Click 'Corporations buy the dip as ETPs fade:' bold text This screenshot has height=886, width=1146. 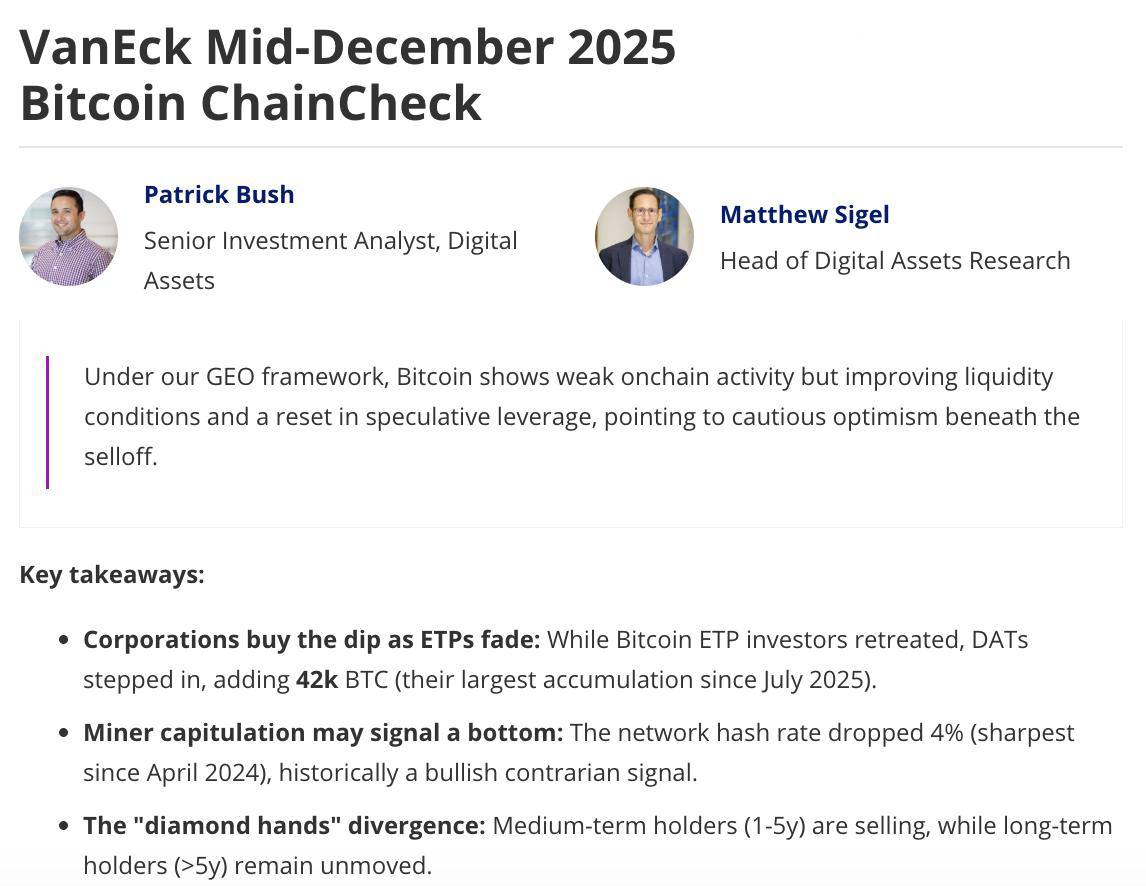[x=311, y=639]
